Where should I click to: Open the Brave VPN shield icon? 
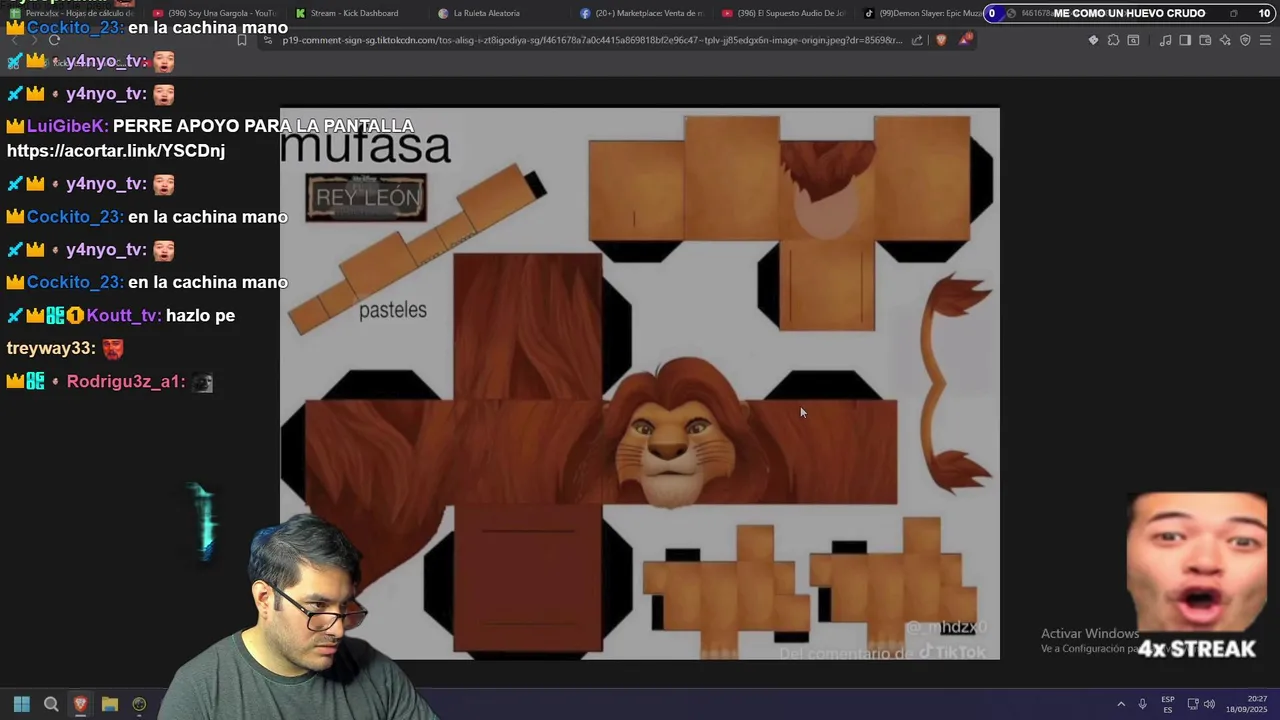(x=1245, y=40)
